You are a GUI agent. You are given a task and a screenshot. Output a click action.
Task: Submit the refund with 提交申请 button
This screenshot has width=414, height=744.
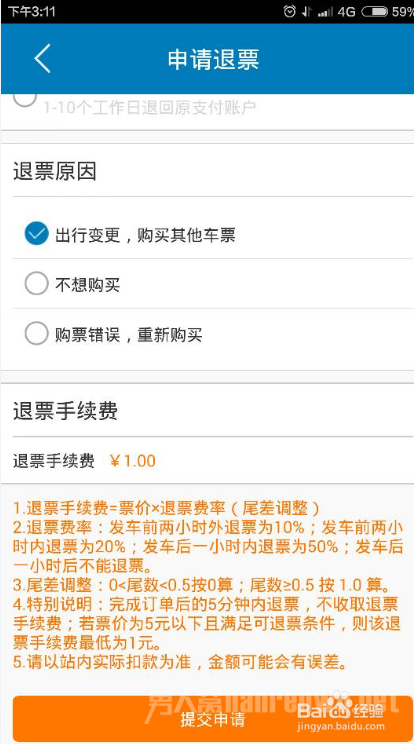click(x=212, y=718)
